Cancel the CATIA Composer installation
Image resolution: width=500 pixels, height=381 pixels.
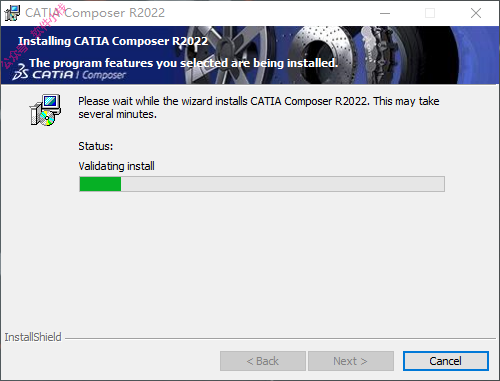[x=446, y=361]
